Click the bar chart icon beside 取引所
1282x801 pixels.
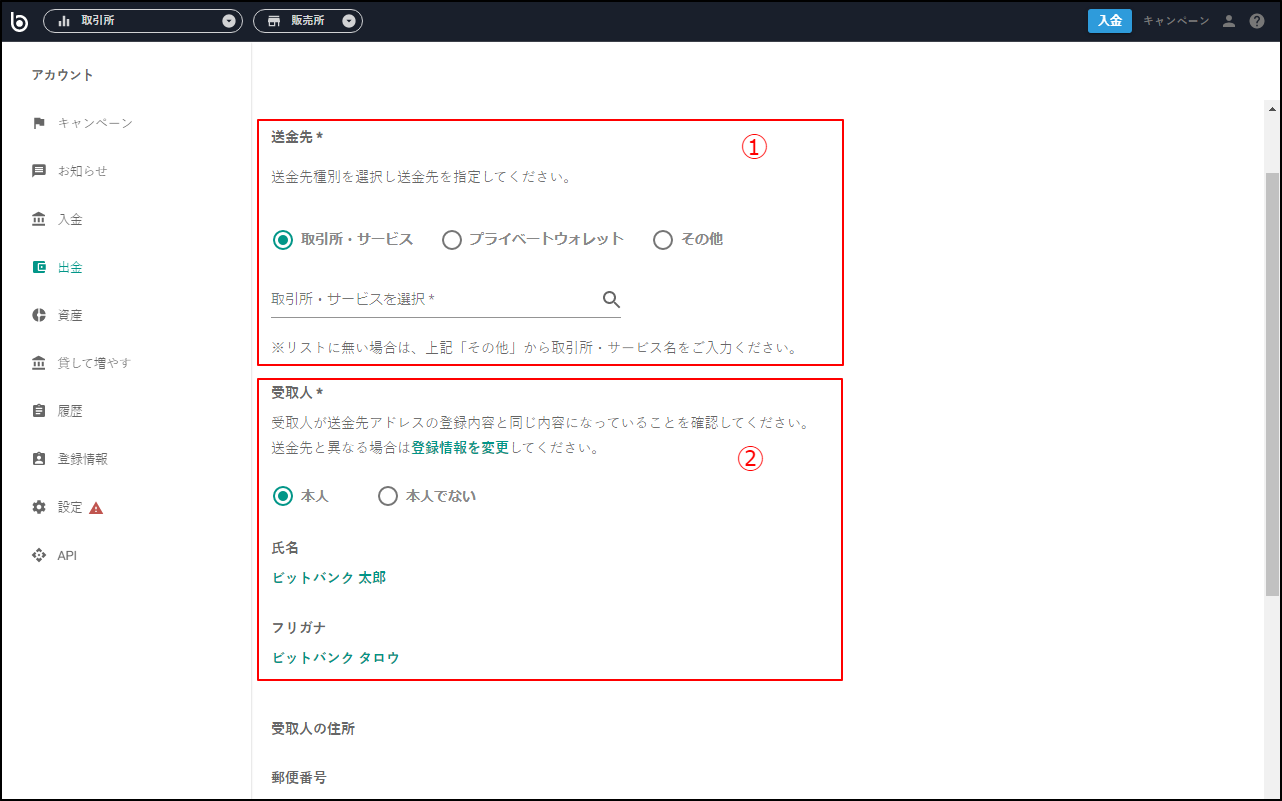(x=64, y=21)
